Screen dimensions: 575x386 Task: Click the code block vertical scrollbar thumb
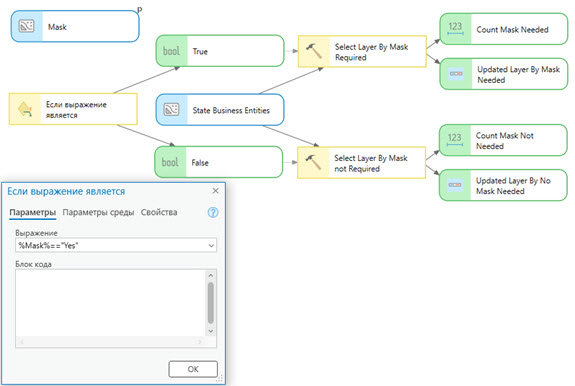tap(210, 303)
